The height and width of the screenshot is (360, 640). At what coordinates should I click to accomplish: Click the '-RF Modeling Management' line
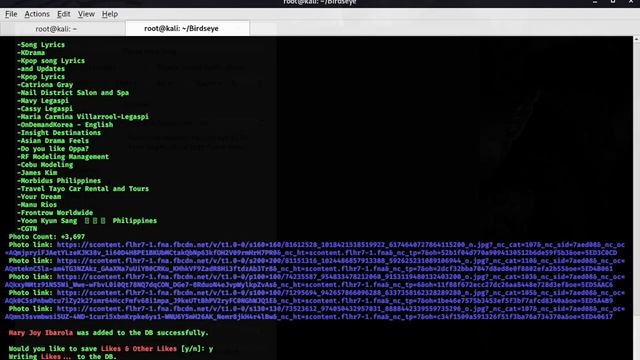point(63,157)
